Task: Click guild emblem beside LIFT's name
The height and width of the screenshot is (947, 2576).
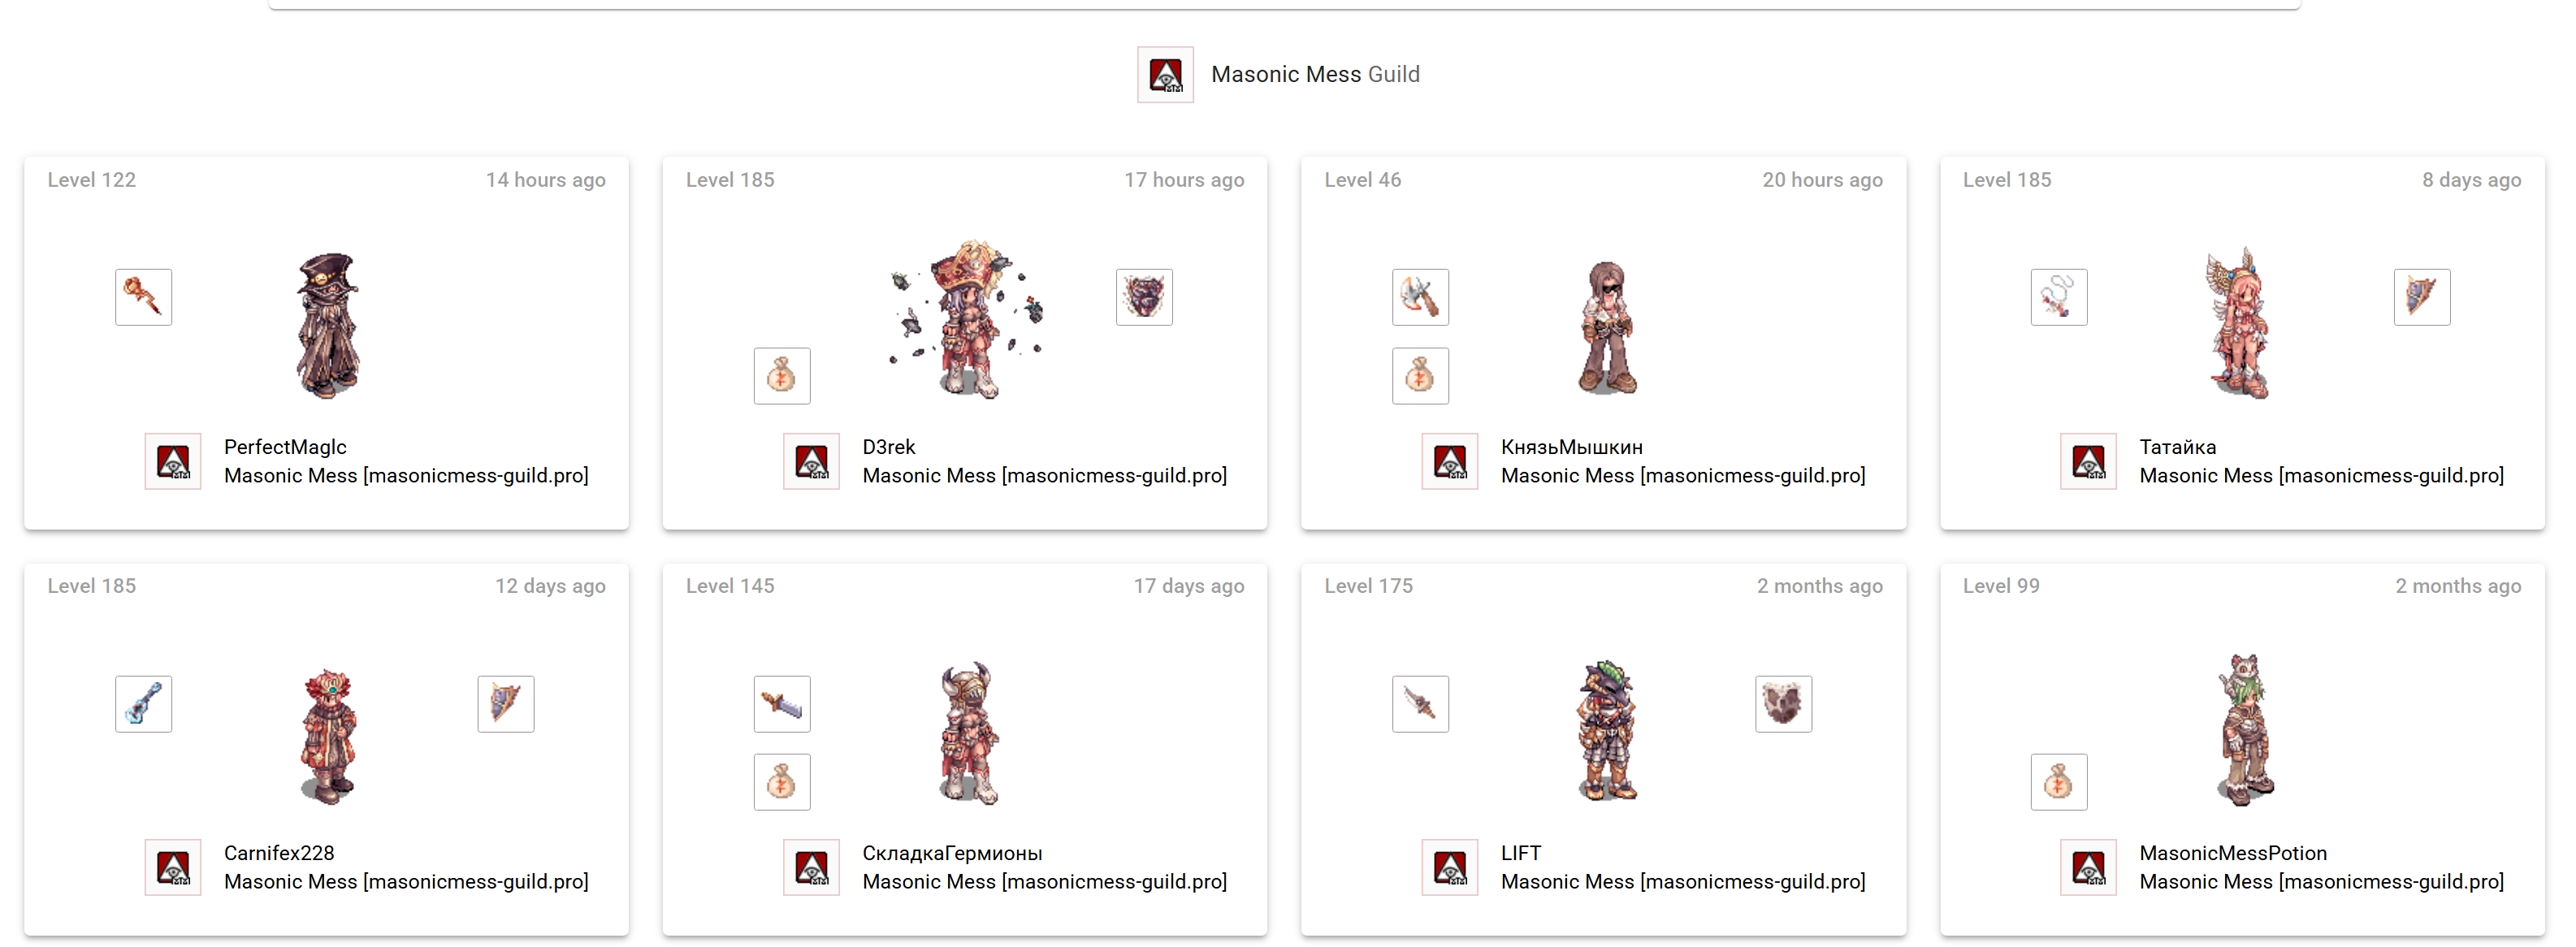Action: [1450, 868]
